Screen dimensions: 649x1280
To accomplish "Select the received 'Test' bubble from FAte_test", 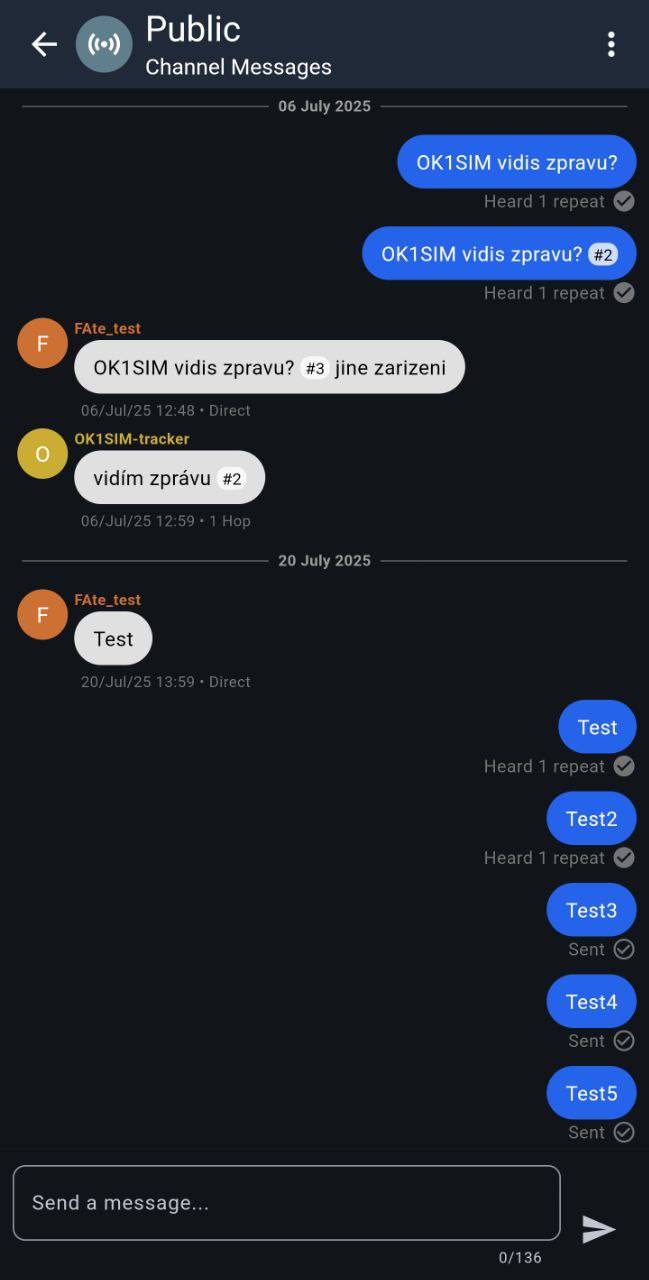I will click(113, 639).
